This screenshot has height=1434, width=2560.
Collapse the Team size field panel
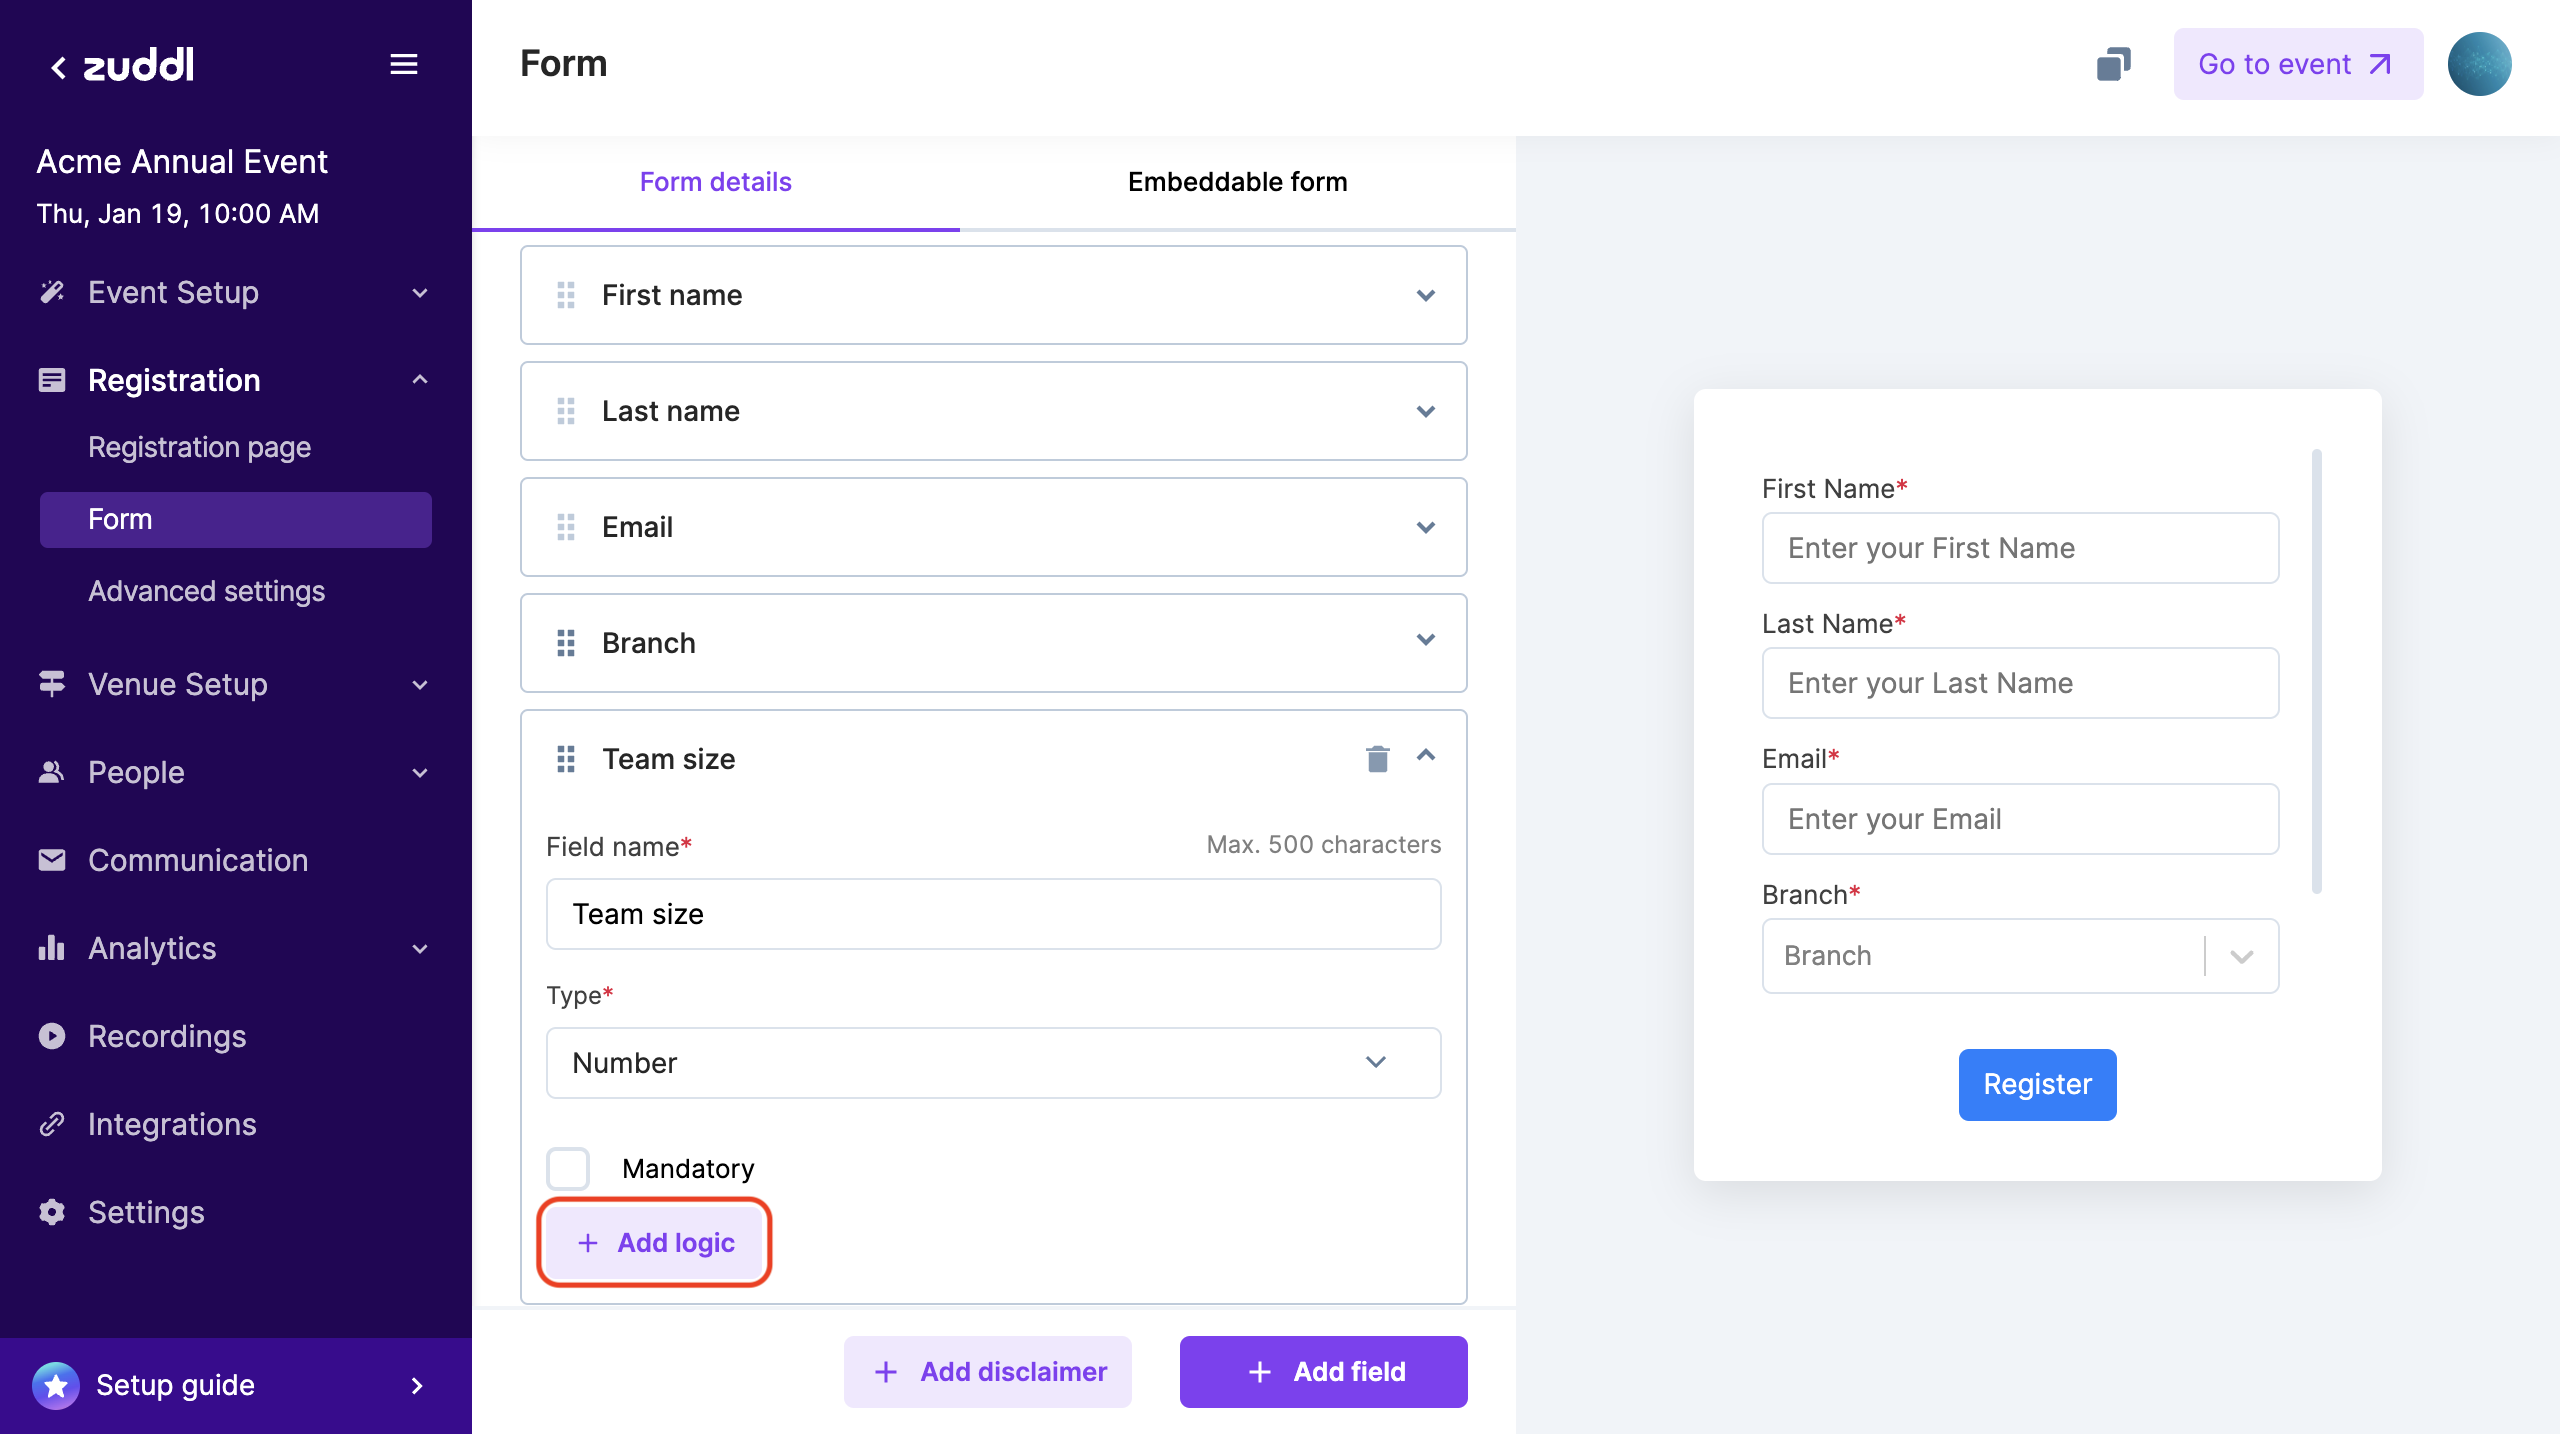click(x=1426, y=757)
